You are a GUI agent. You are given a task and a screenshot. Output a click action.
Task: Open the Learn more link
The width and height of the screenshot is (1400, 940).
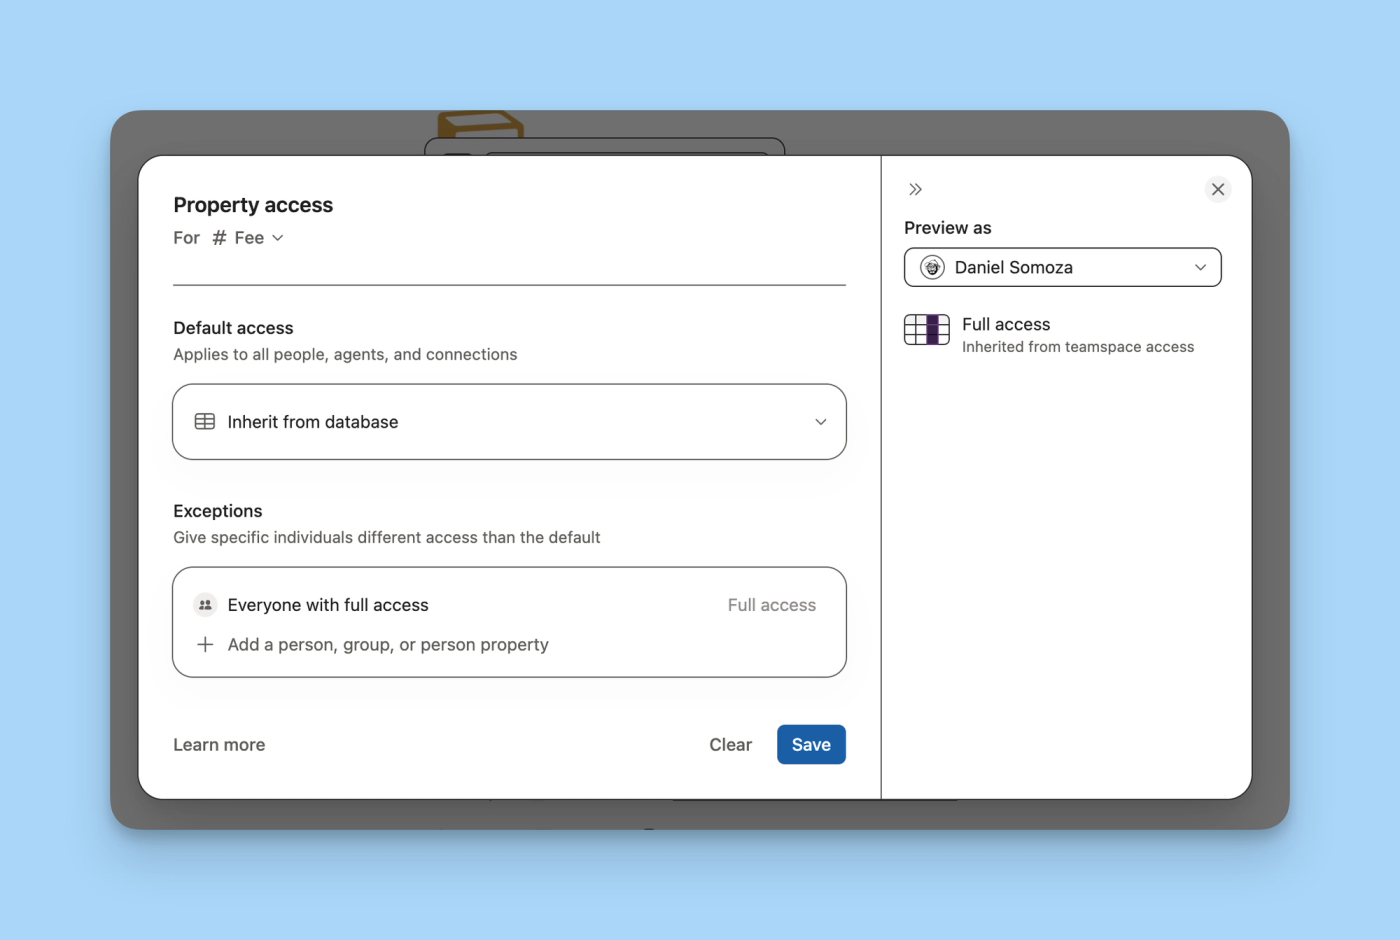coord(219,745)
